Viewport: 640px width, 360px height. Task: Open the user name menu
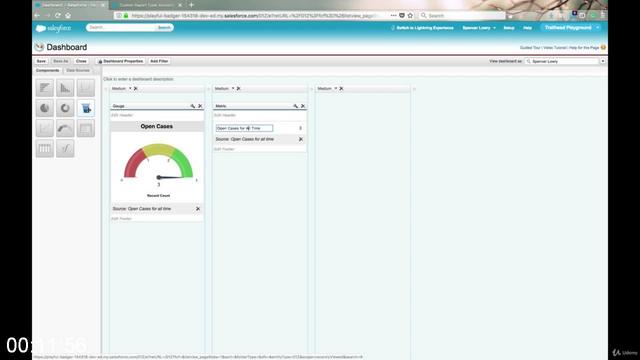point(479,28)
